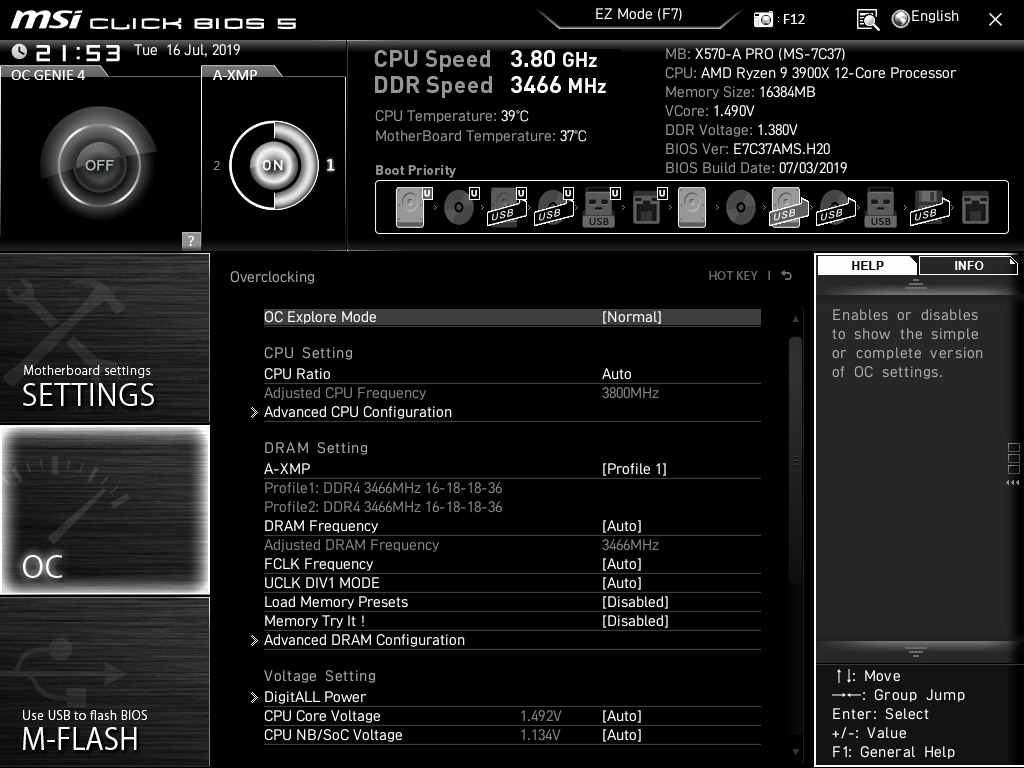Click Profile1: DDR4 3466MHz 16-18-18-36 line
The height and width of the screenshot is (768, 1024).
coord(383,488)
